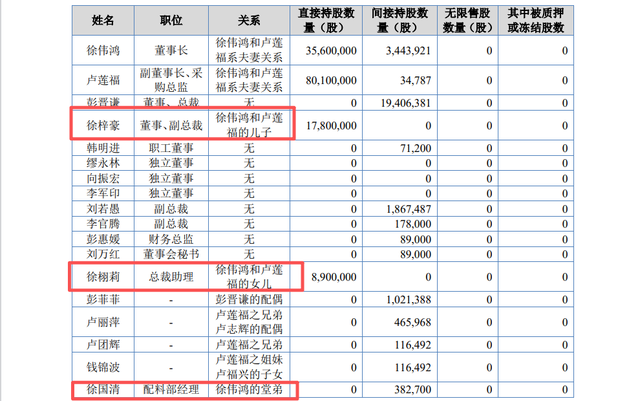Screen dimensions: 640x401
Task: Click the value 19,406,381
Action: tap(406, 103)
